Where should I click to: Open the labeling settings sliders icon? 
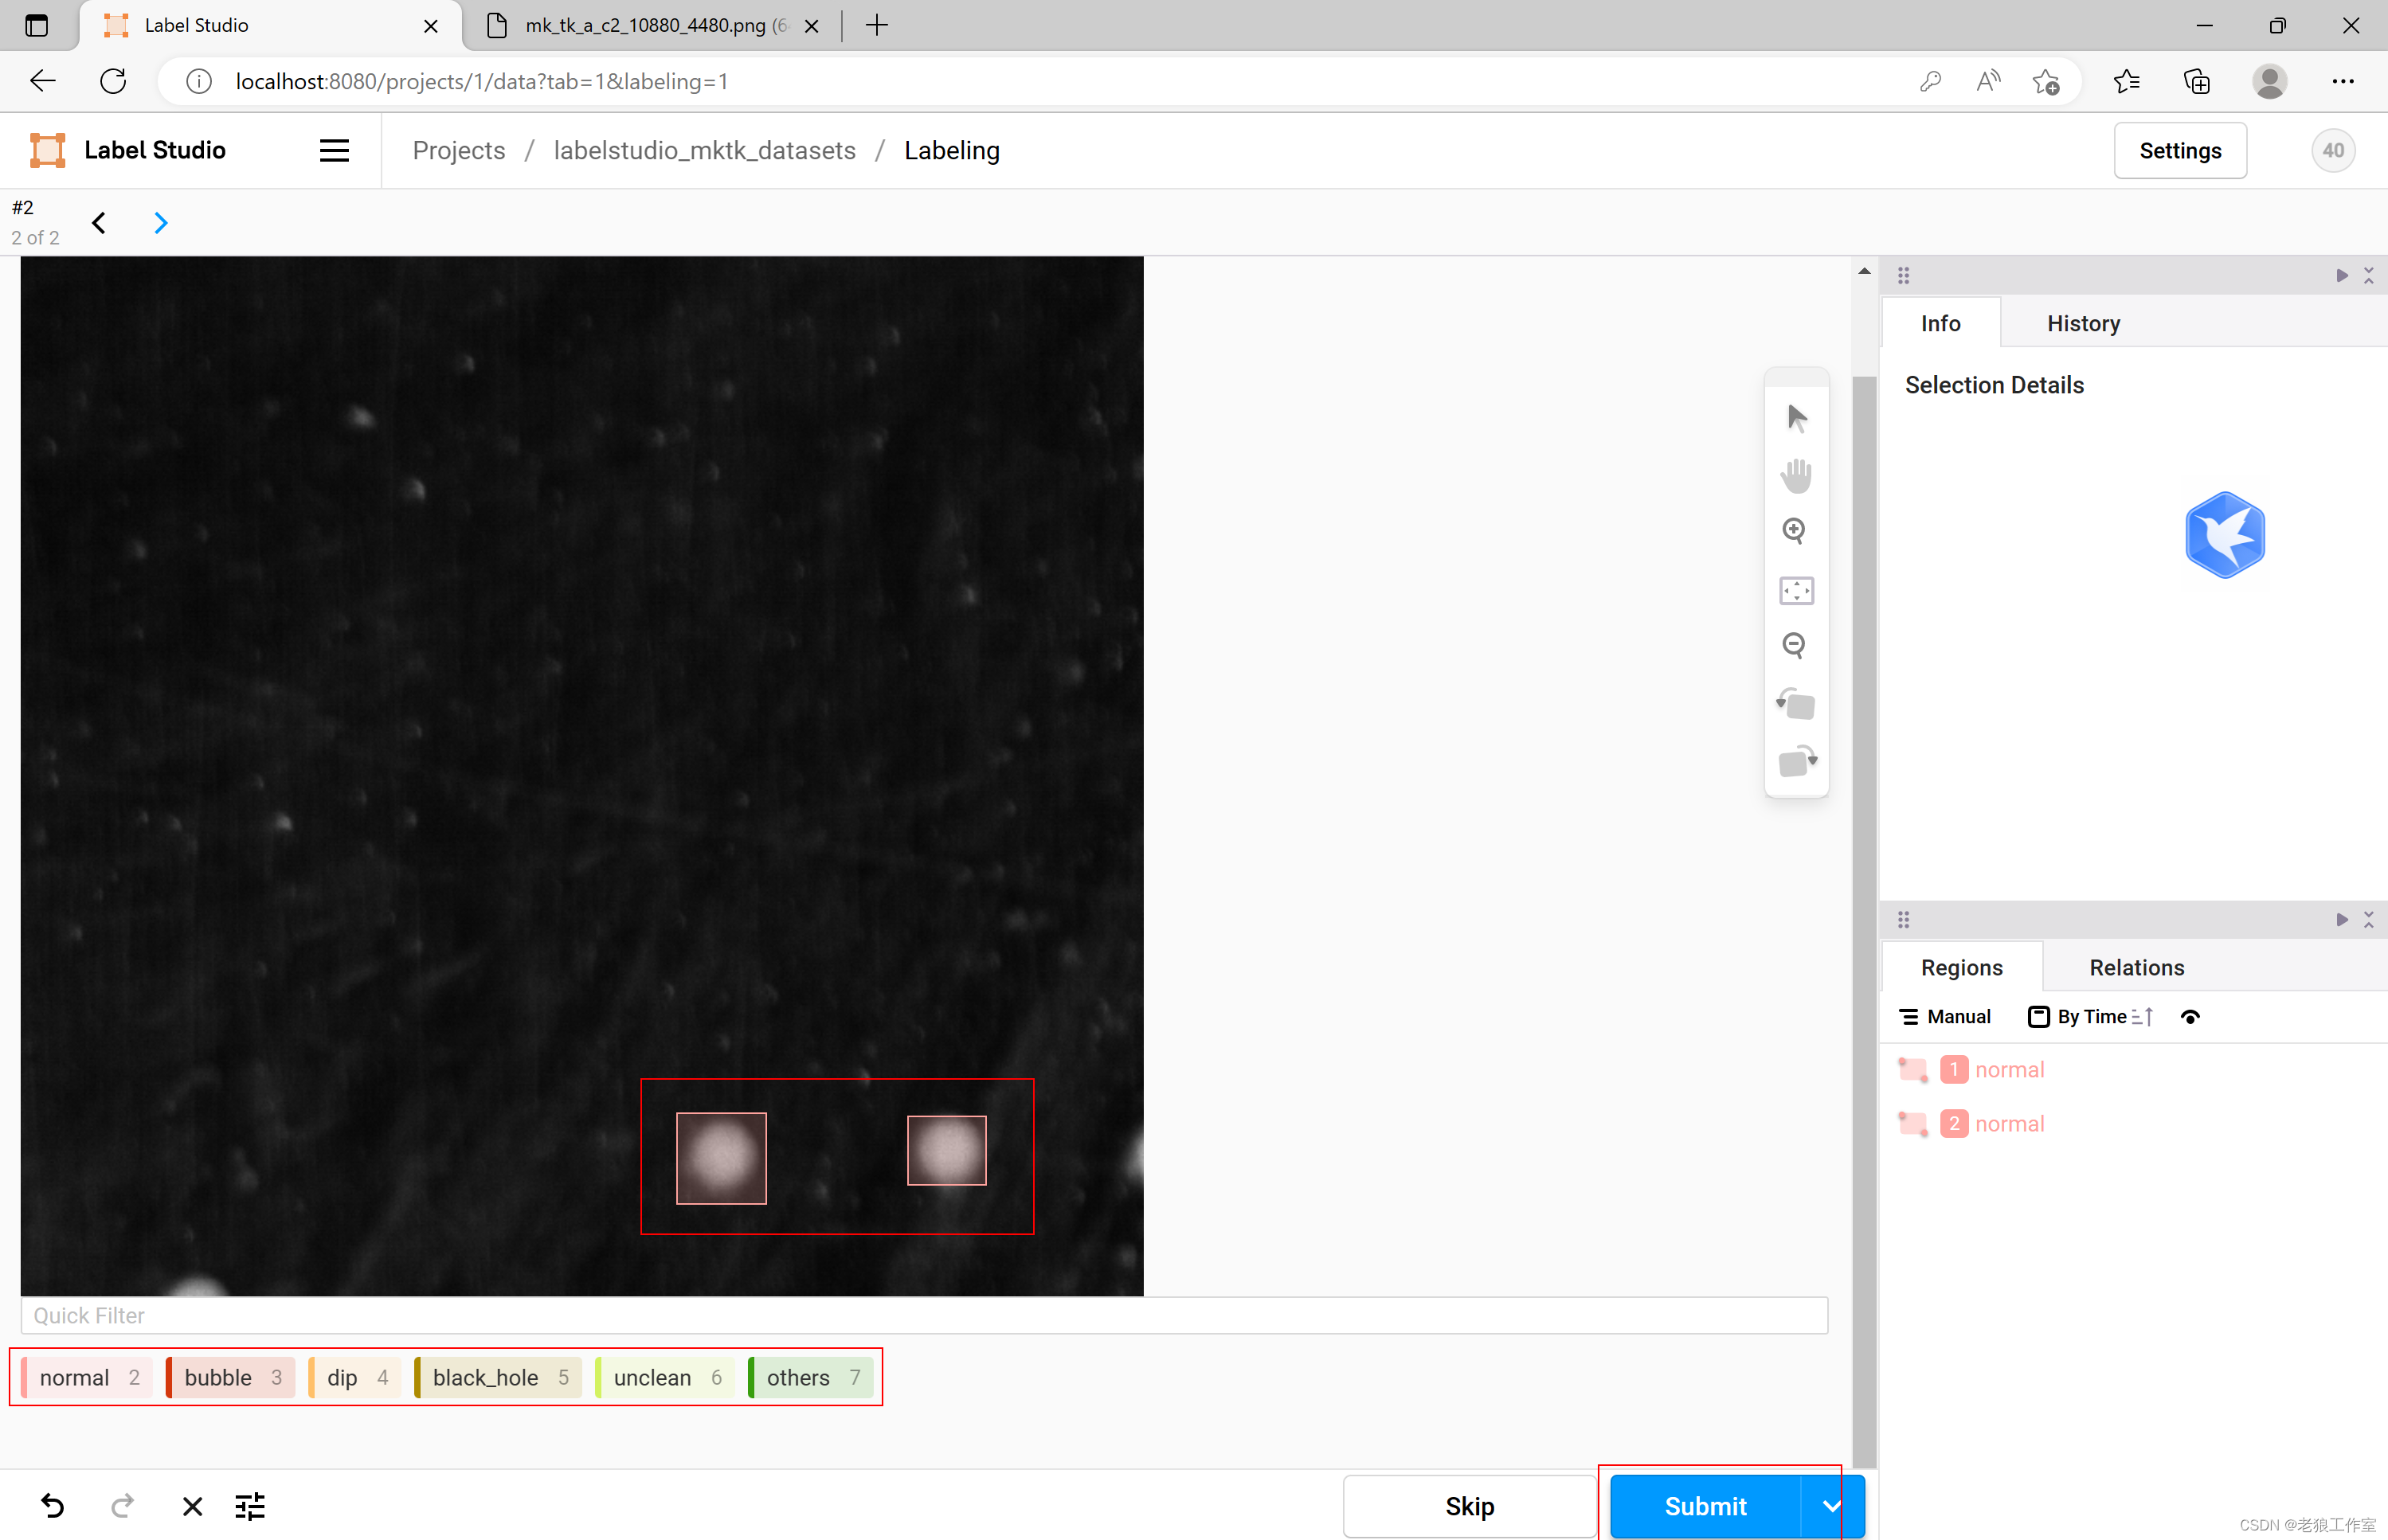click(x=250, y=1505)
